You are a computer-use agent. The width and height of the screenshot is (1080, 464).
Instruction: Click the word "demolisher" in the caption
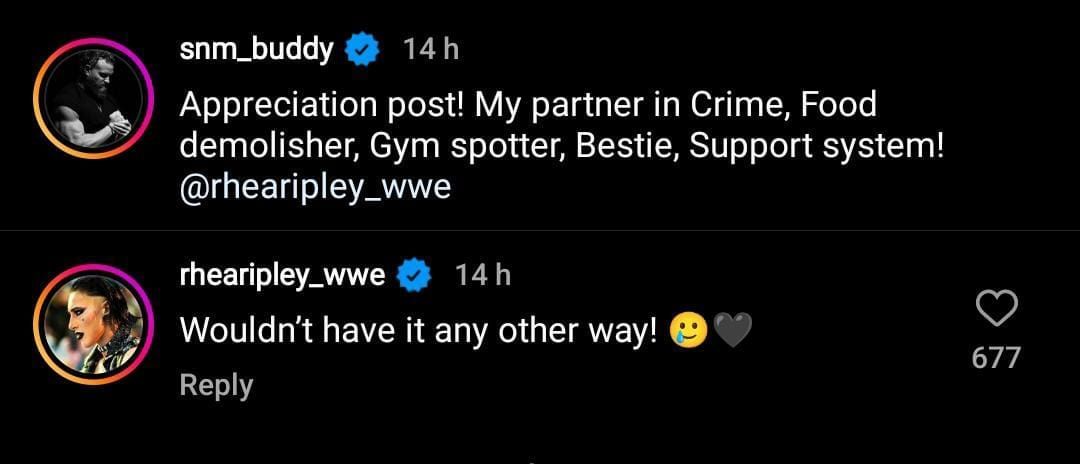click(265, 146)
